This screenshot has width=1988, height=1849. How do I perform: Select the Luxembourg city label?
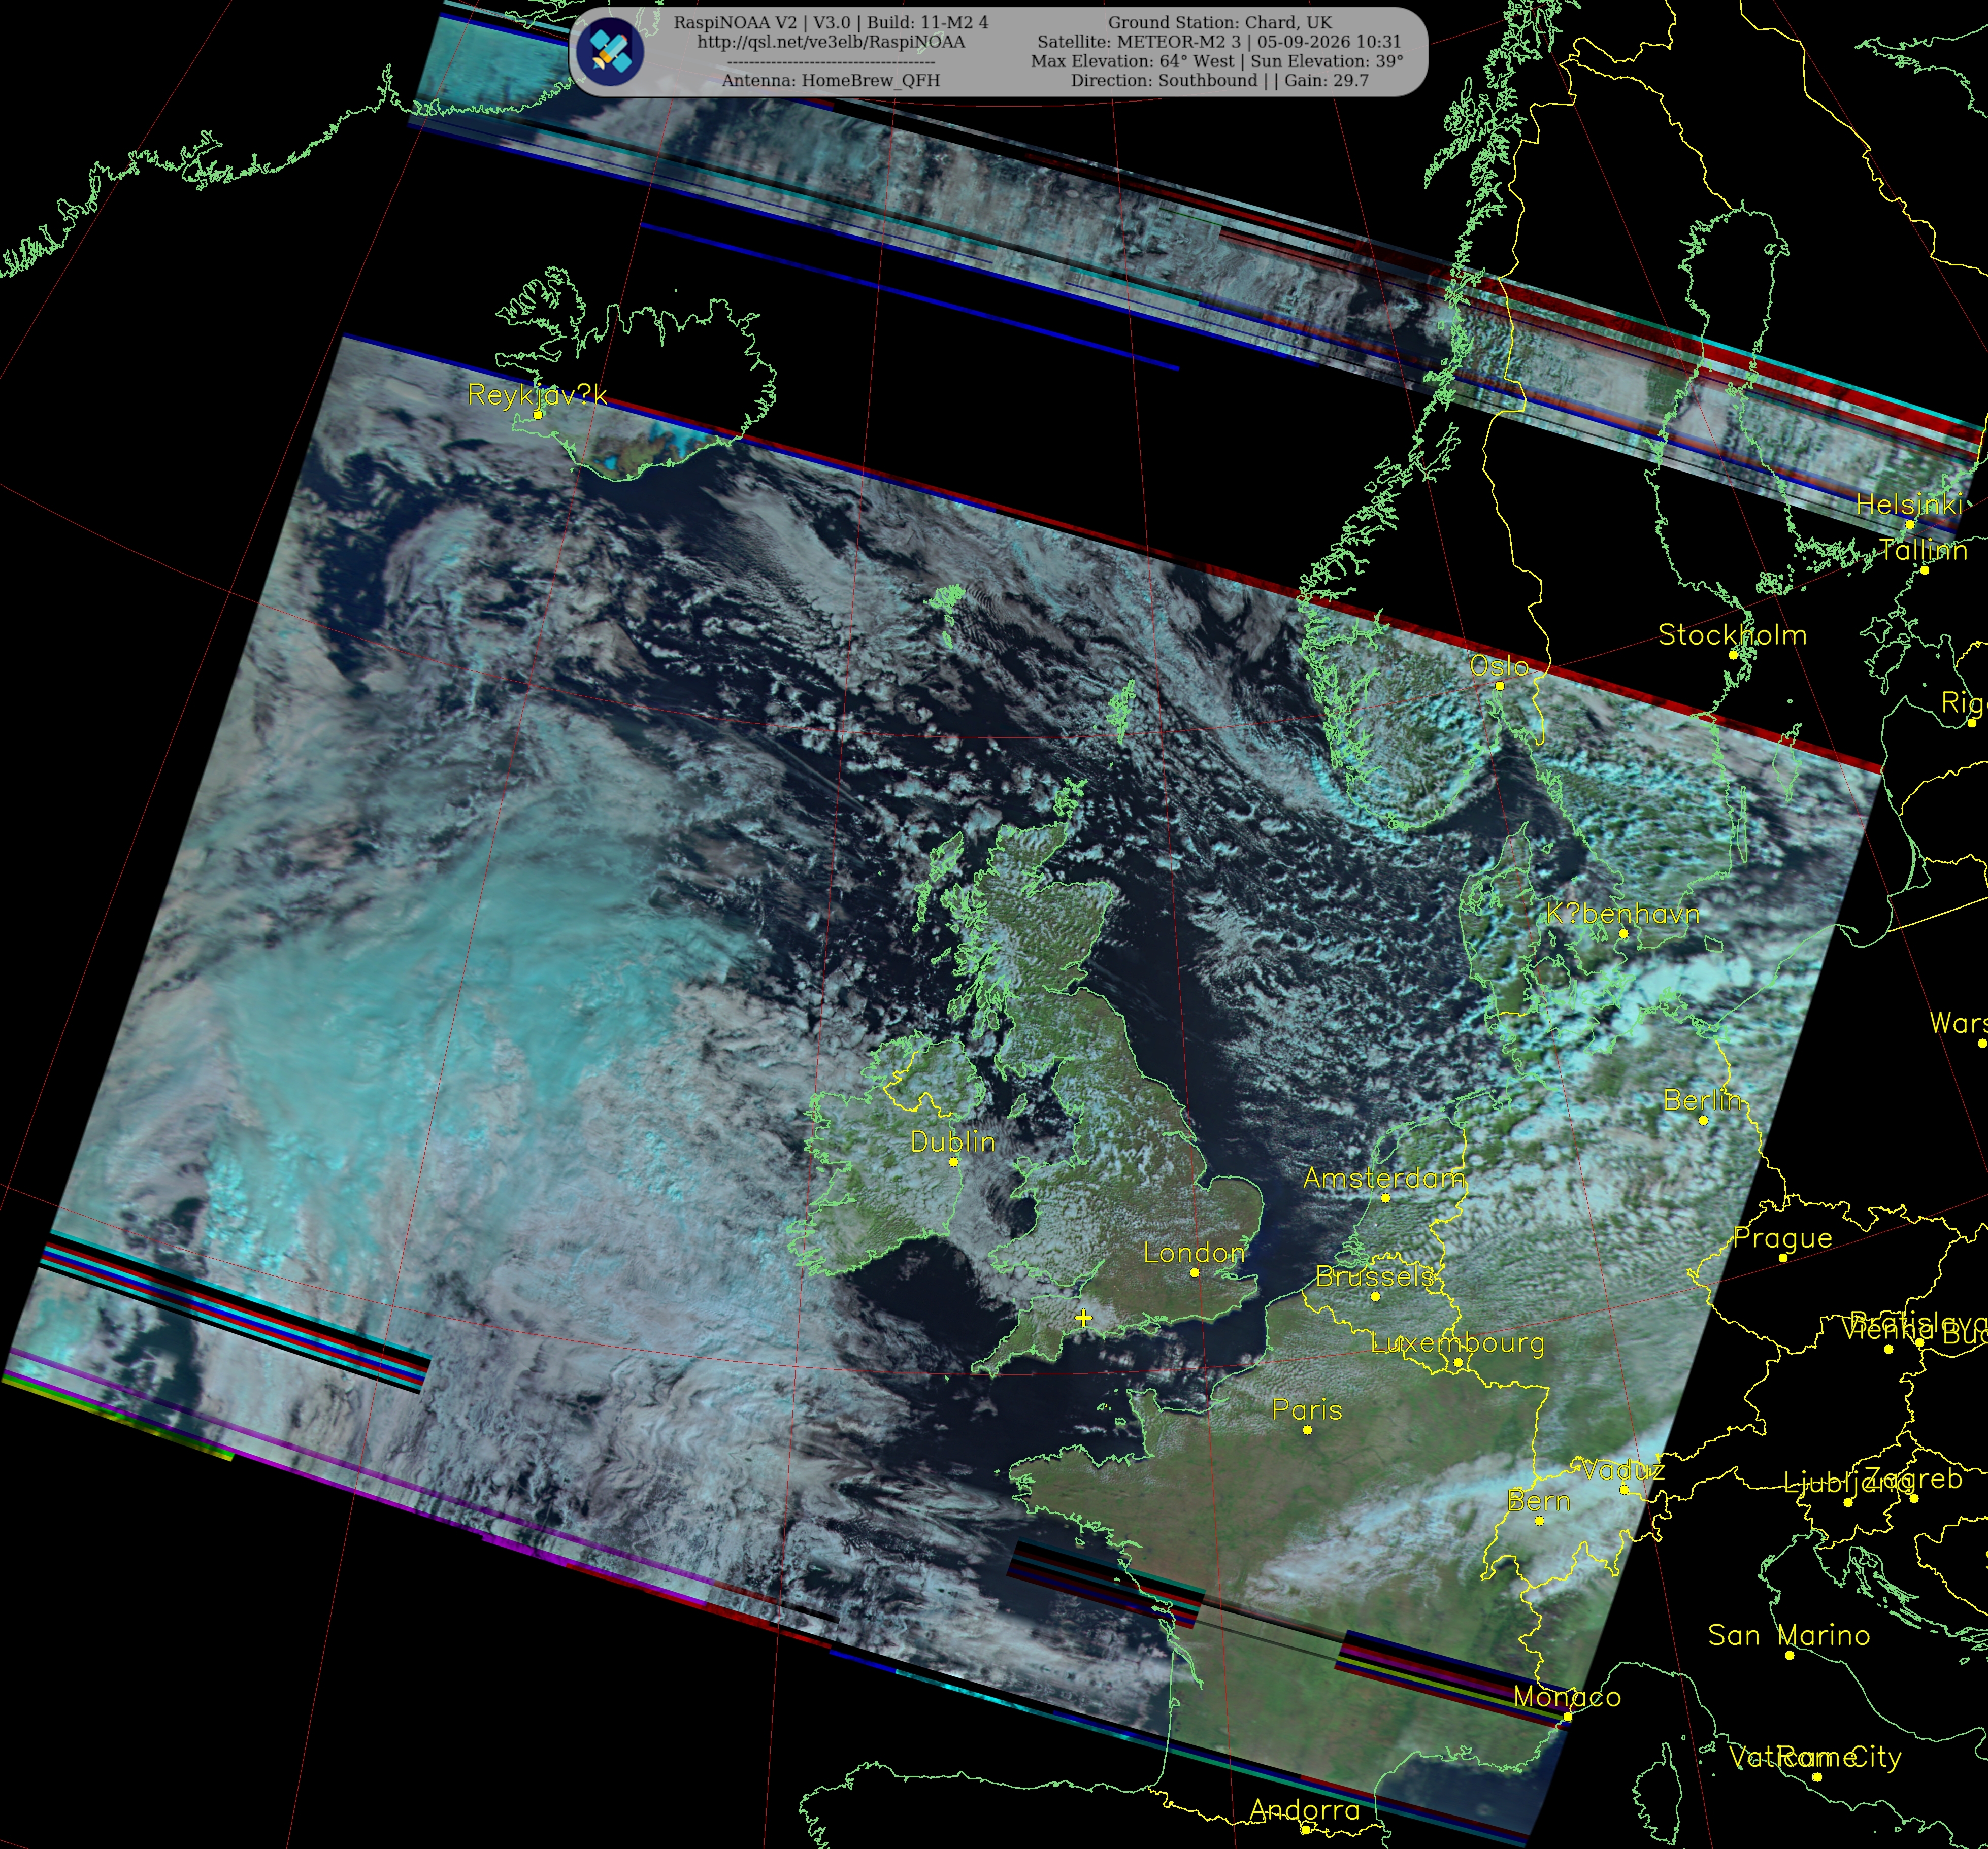pyautogui.click(x=1457, y=1343)
